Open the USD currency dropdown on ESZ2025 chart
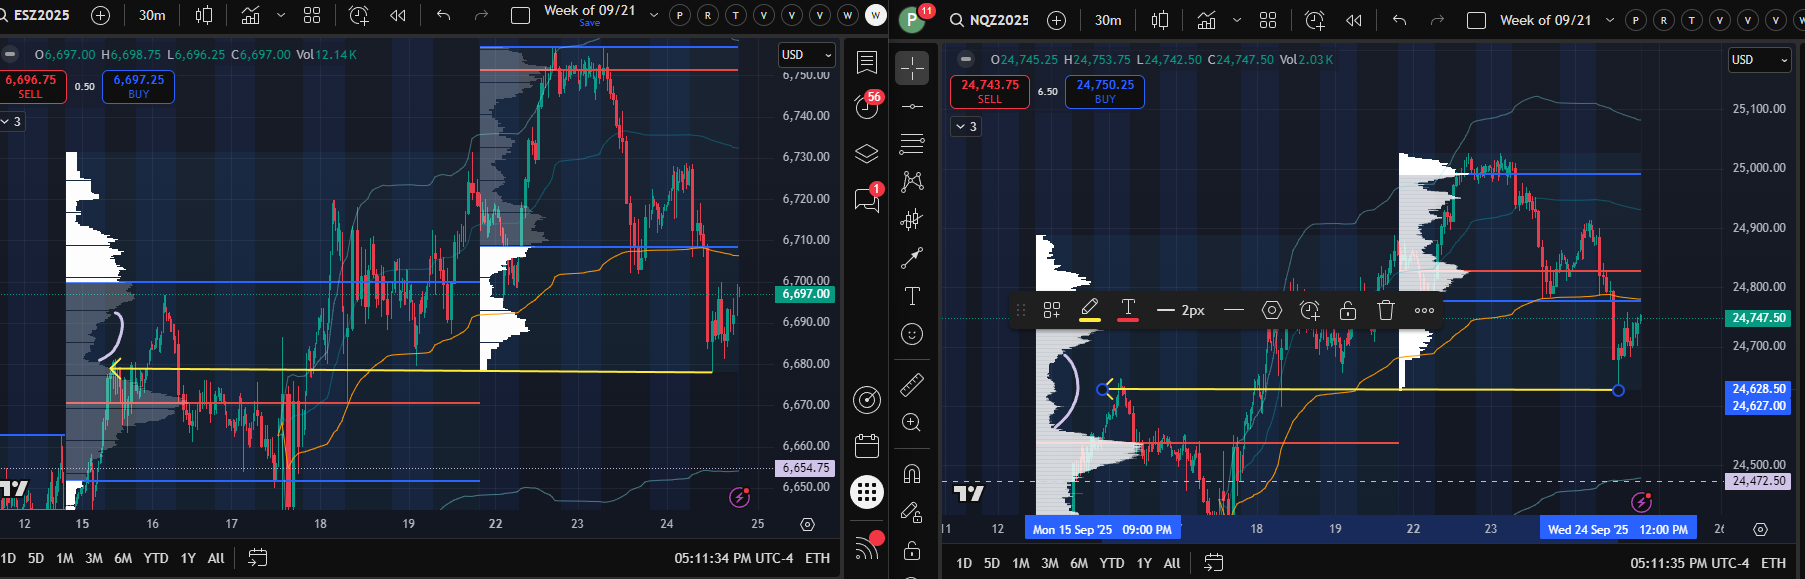The height and width of the screenshot is (579, 1805). coord(807,55)
